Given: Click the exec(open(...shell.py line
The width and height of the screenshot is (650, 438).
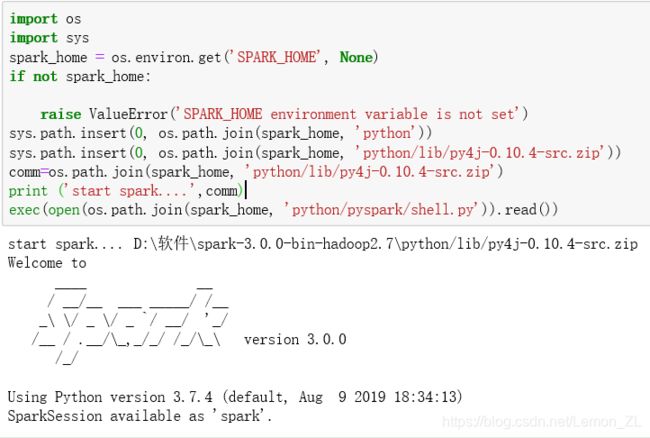Looking at the screenshot, I should point(284,210).
